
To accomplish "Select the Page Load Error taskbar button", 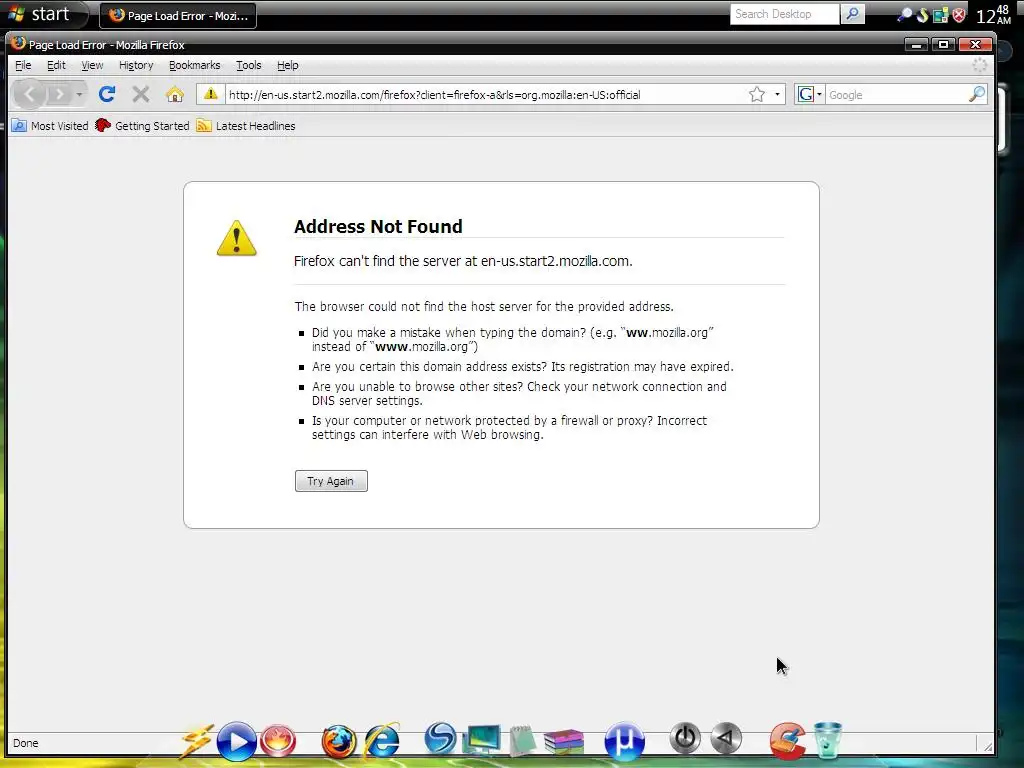I will (x=178, y=16).
